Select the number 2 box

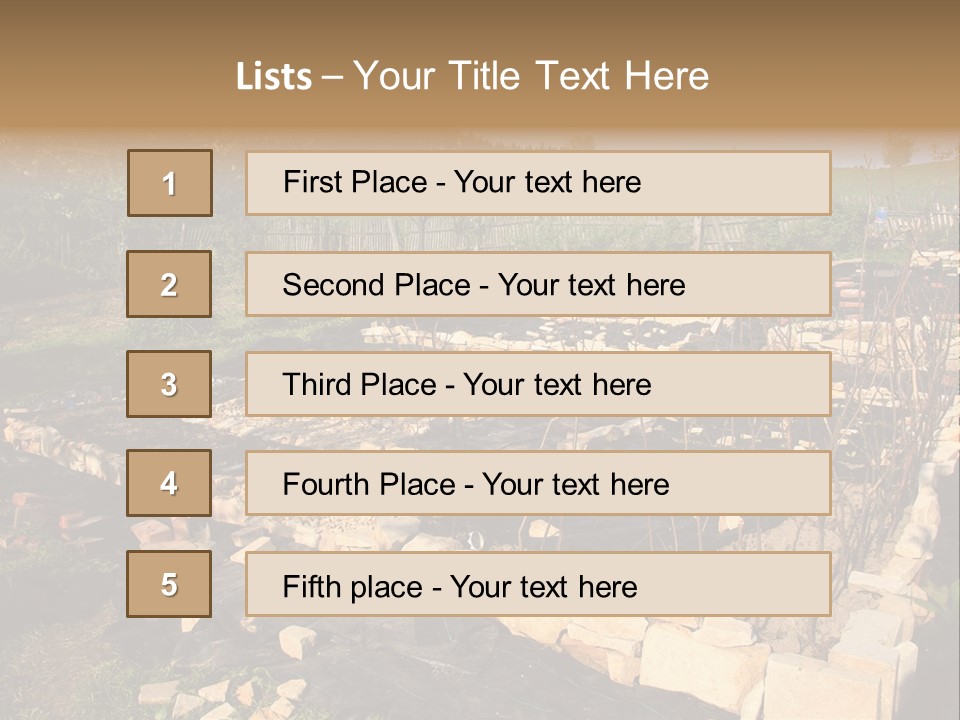pyautogui.click(x=169, y=284)
